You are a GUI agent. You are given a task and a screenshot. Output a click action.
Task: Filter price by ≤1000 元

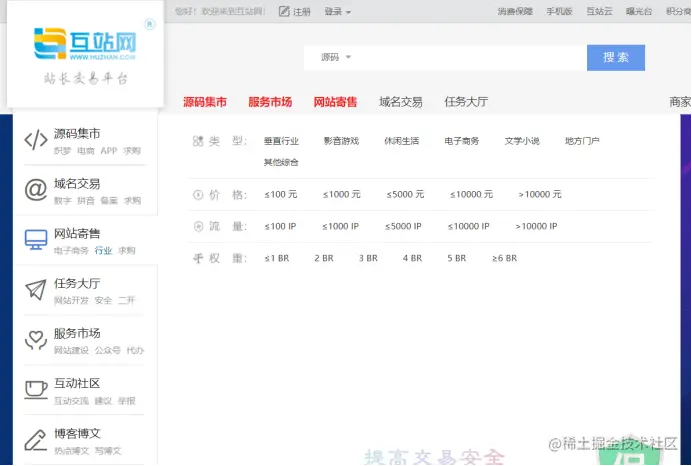coord(342,195)
